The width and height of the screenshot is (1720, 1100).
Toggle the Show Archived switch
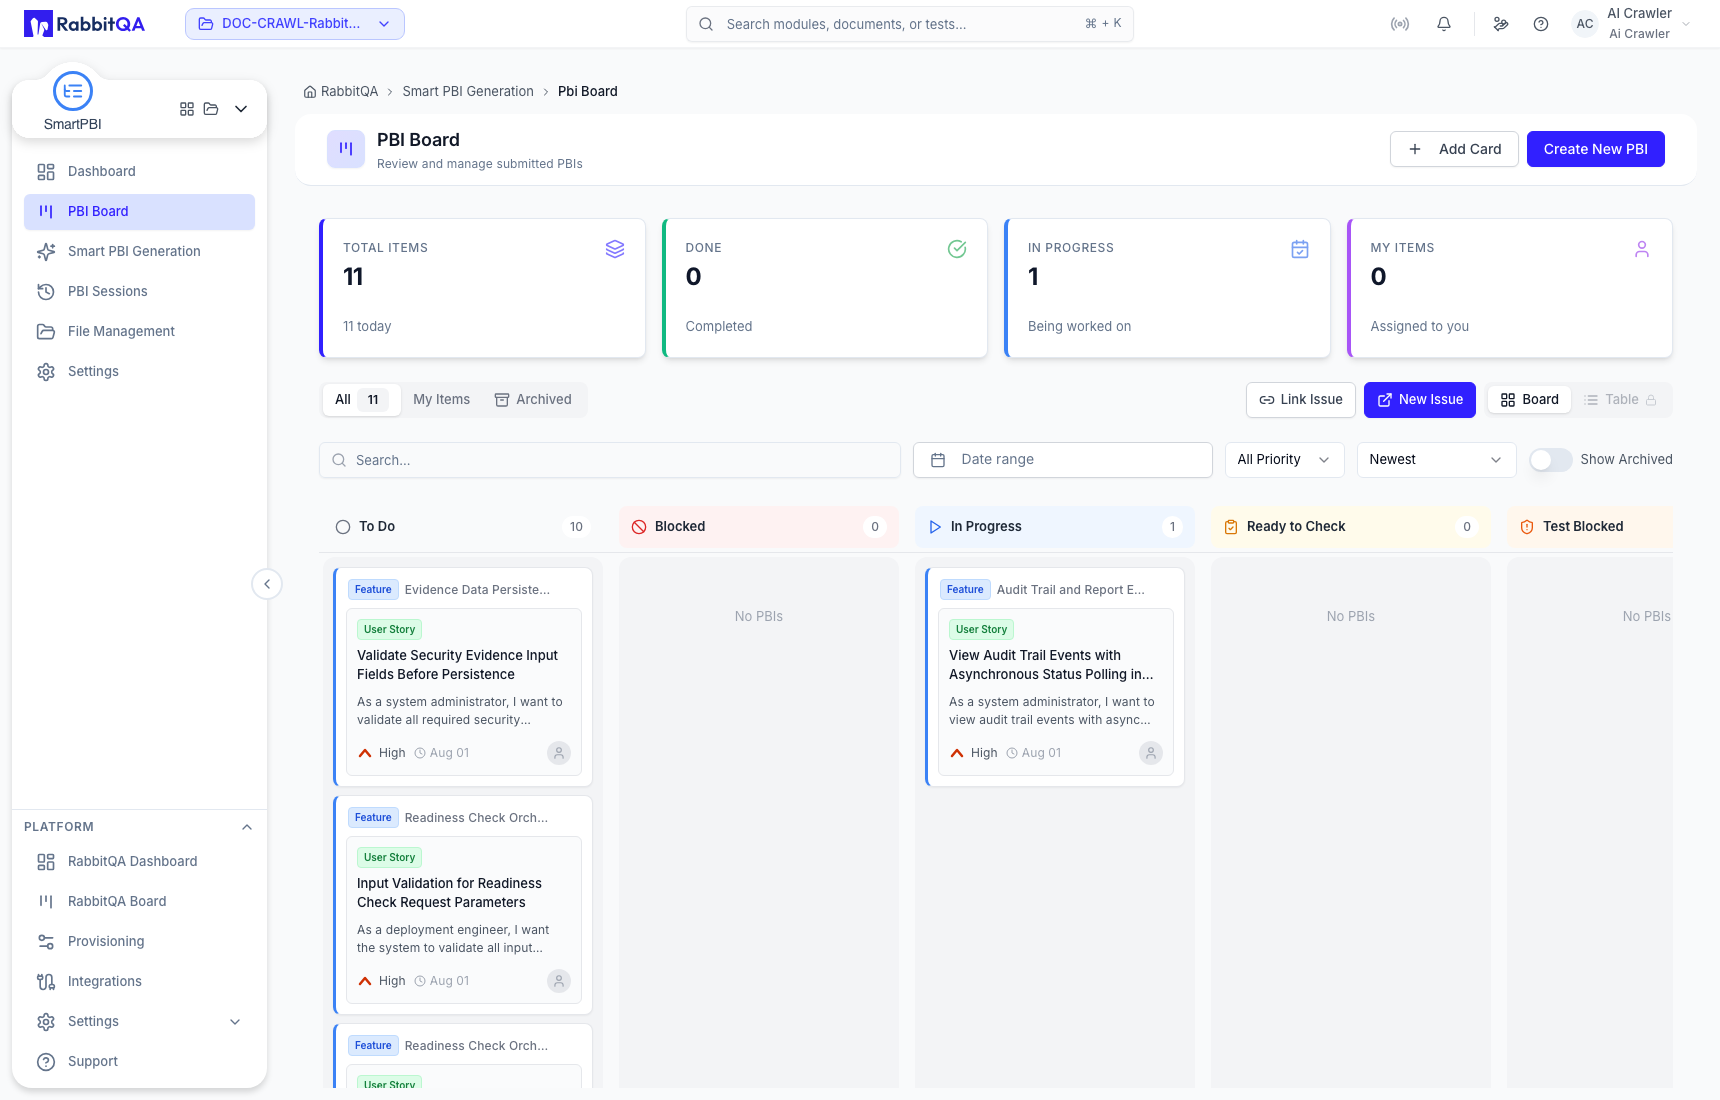(1550, 460)
